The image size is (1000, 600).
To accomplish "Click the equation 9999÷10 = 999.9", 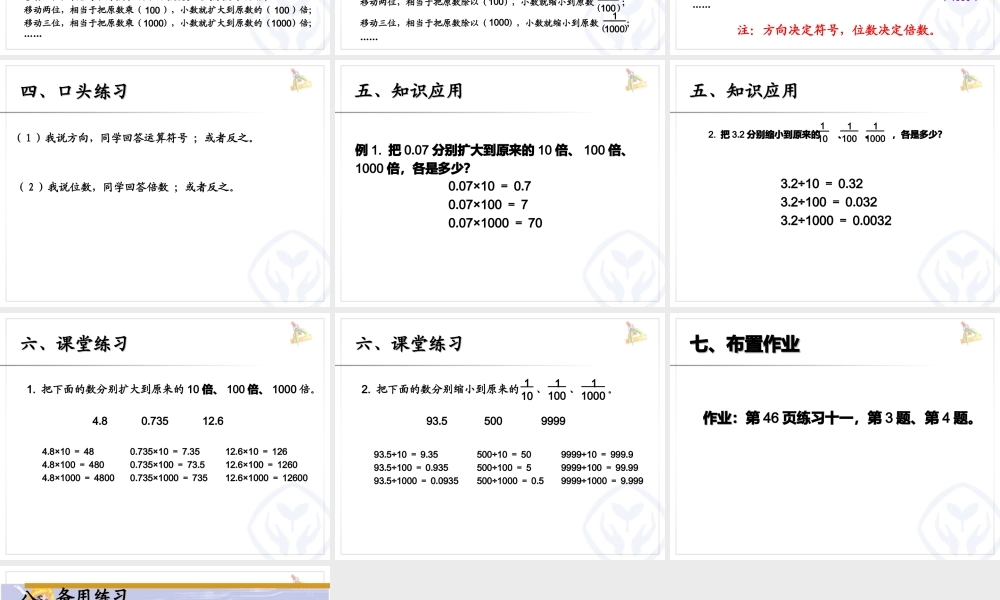I will pyautogui.click(x=597, y=455).
